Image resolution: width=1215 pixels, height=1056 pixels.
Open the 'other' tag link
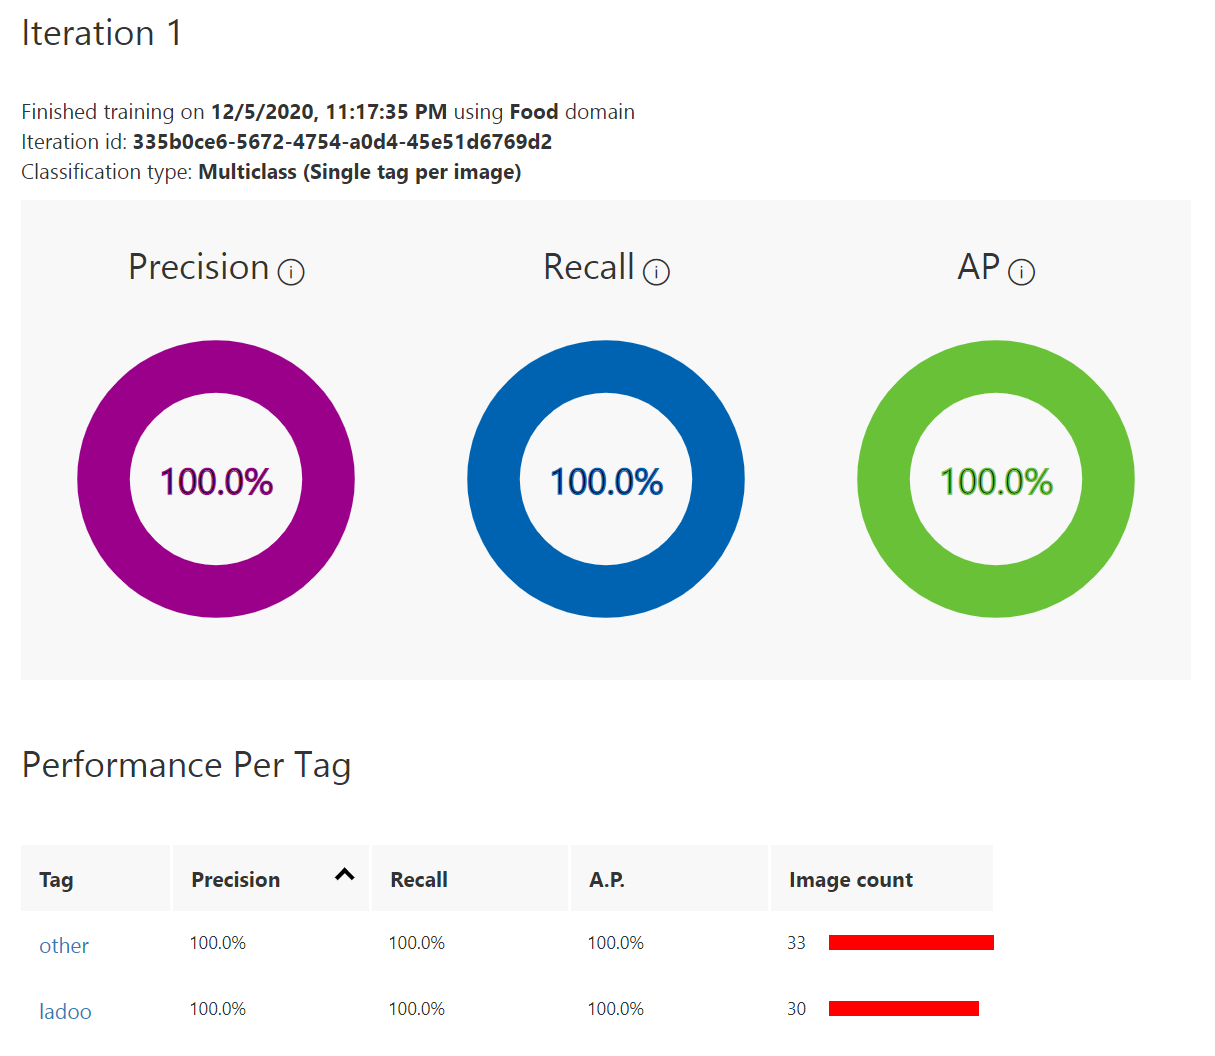pyautogui.click(x=64, y=946)
